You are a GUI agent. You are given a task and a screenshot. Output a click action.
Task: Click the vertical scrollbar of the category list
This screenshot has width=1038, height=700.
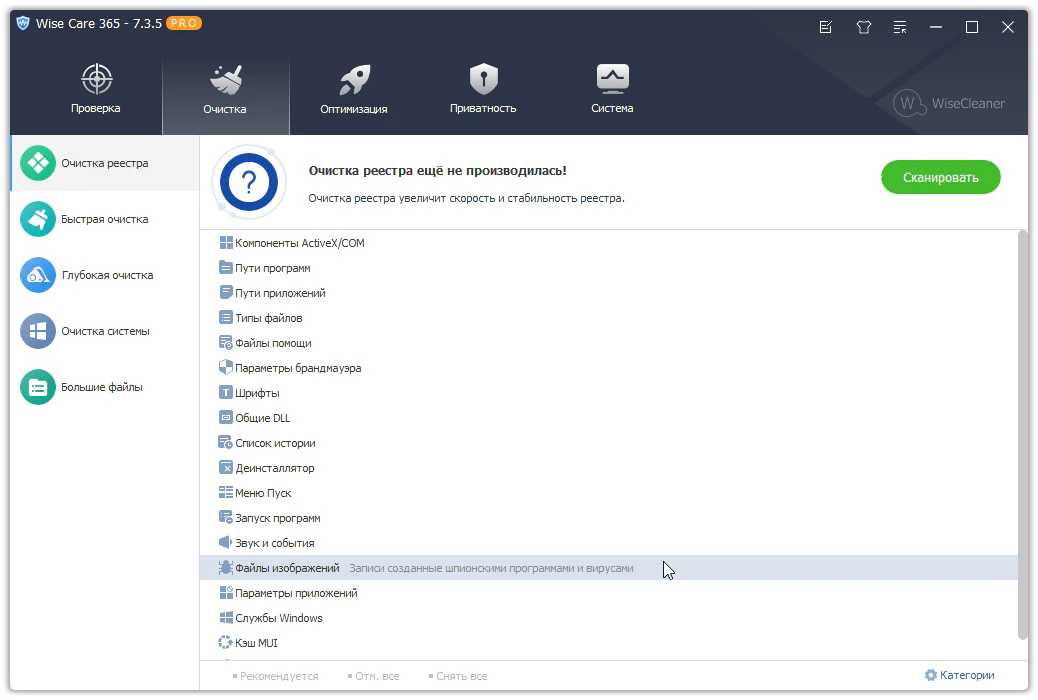pyautogui.click(x=1022, y=430)
